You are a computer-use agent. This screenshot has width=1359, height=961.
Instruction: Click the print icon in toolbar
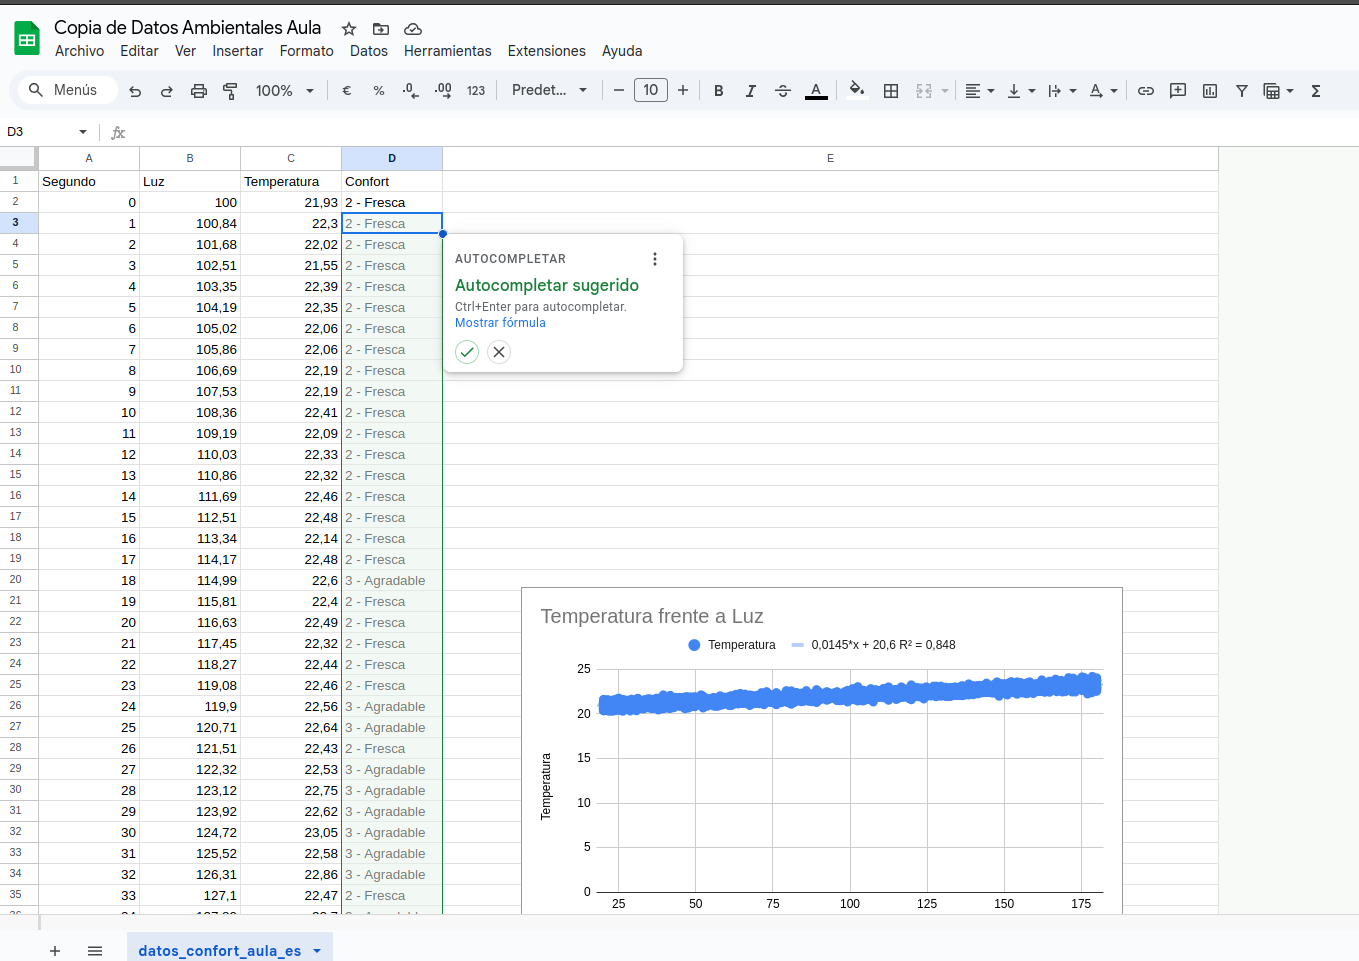tap(199, 91)
